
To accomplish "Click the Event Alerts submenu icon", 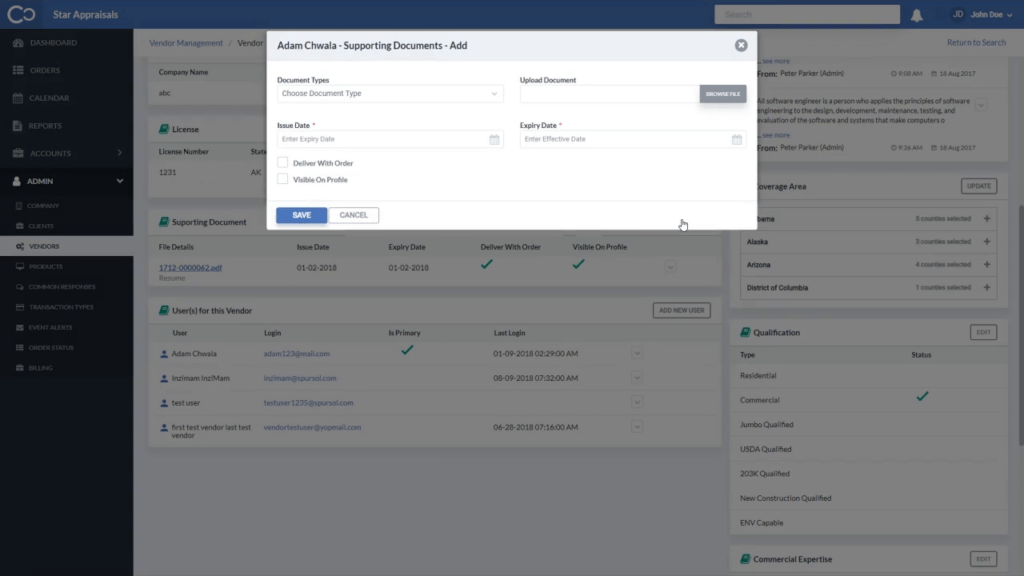I will coord(20,327).
